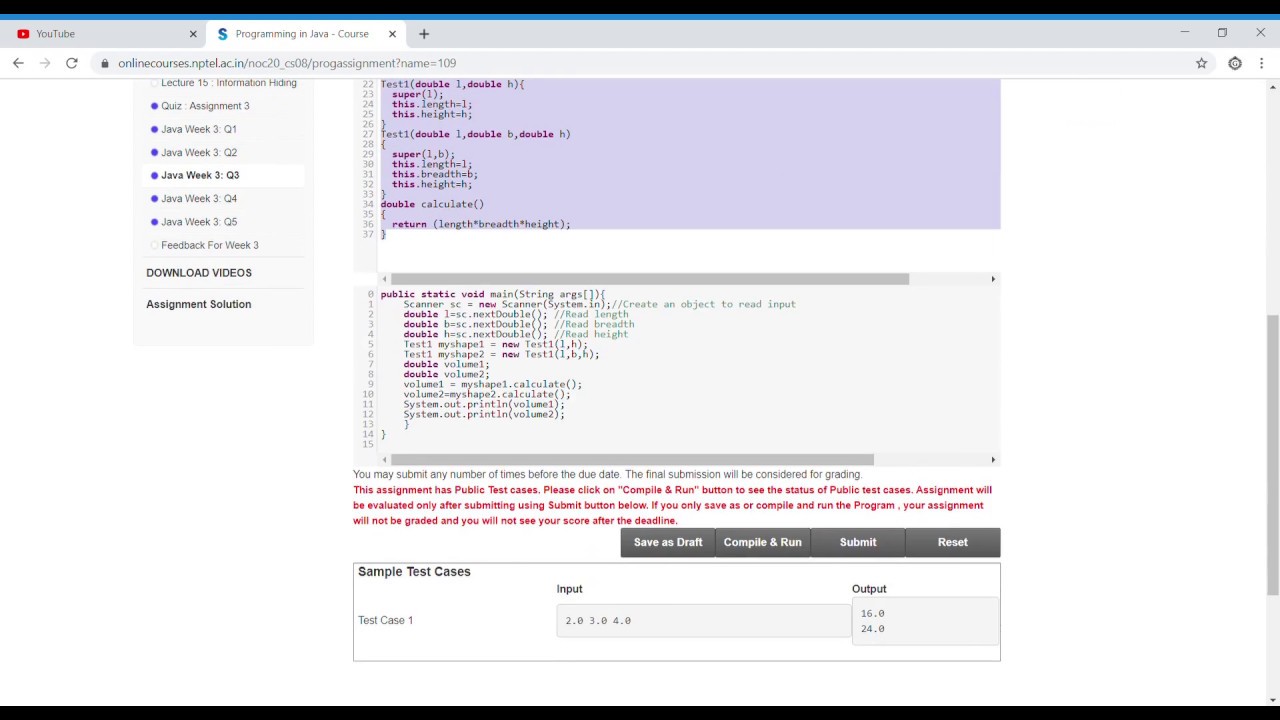Open Feedback For Week 3
1280x720 pixels.
210,245
